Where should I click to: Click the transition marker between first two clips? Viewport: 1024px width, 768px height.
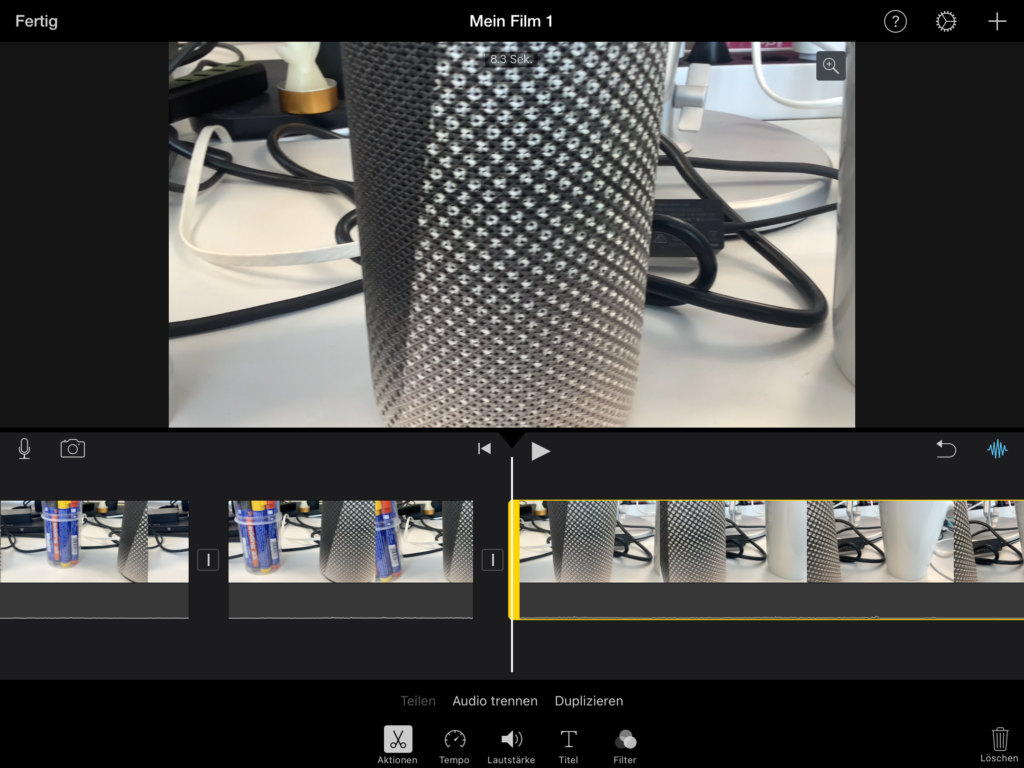pos(208,560)
